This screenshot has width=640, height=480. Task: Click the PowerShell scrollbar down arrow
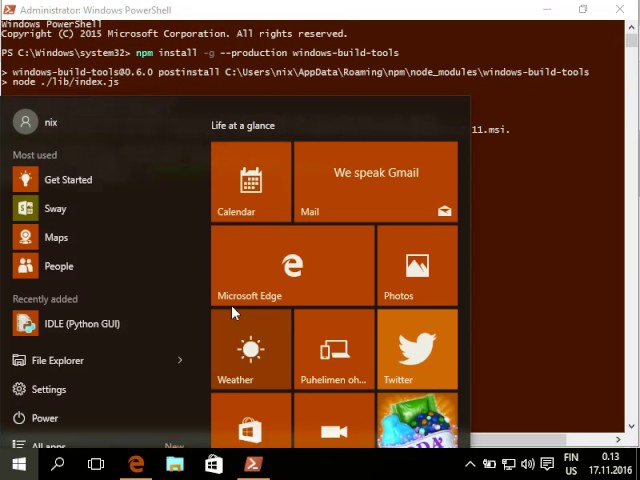click(x=631, y=426)
